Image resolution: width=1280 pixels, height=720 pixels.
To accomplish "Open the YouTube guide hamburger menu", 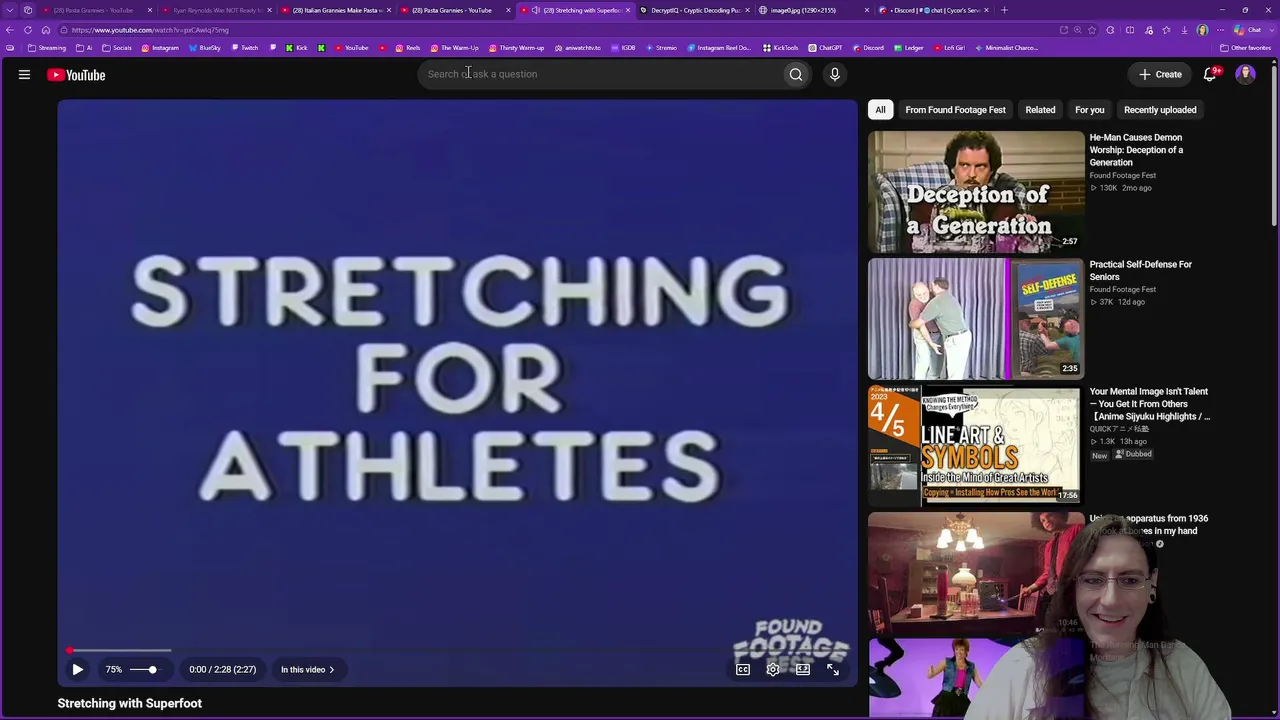I will coord(24,74).
